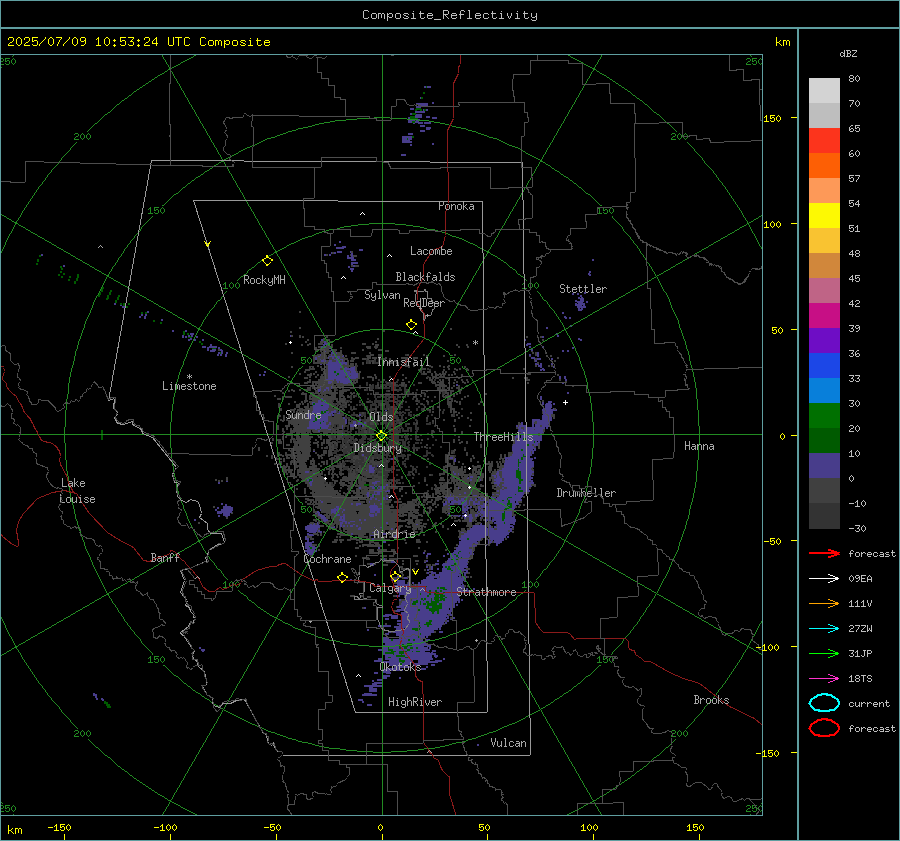Click the Blackfalds label
Image resolution: width=900 pixels, height=841 pixels.
425,277
